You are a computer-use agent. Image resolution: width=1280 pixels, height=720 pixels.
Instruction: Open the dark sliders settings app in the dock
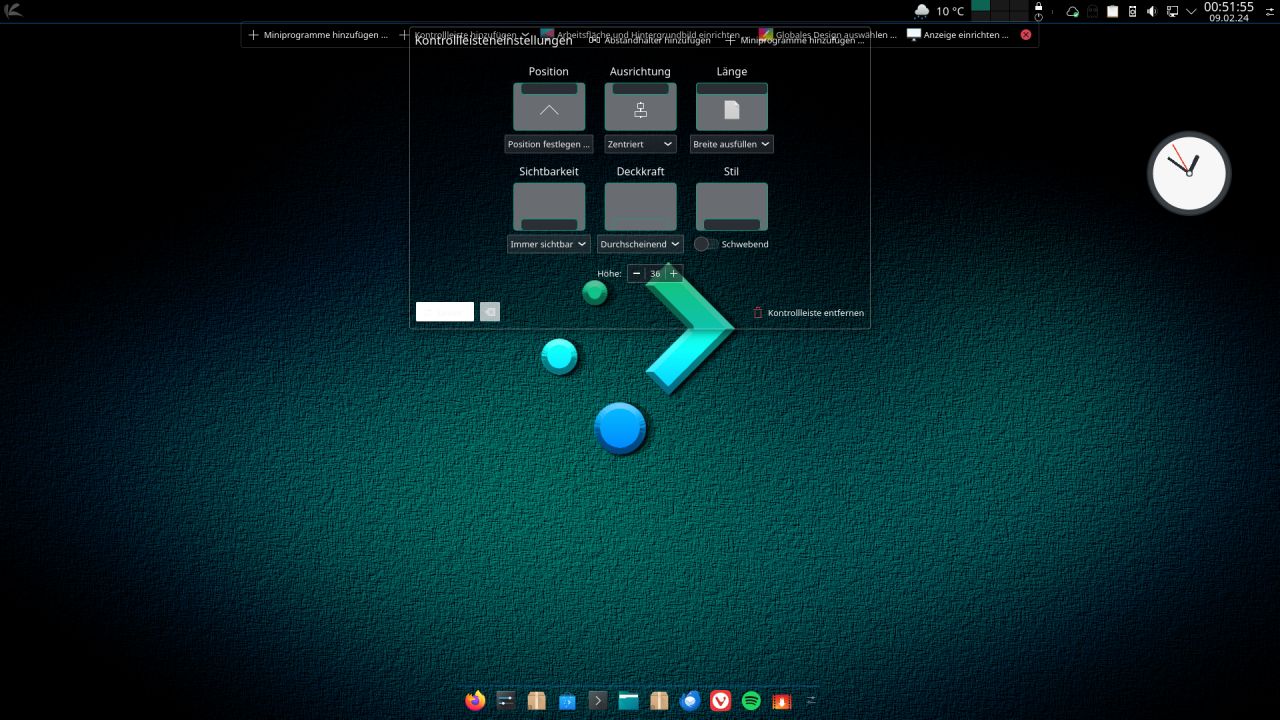[x=506, y=700]
